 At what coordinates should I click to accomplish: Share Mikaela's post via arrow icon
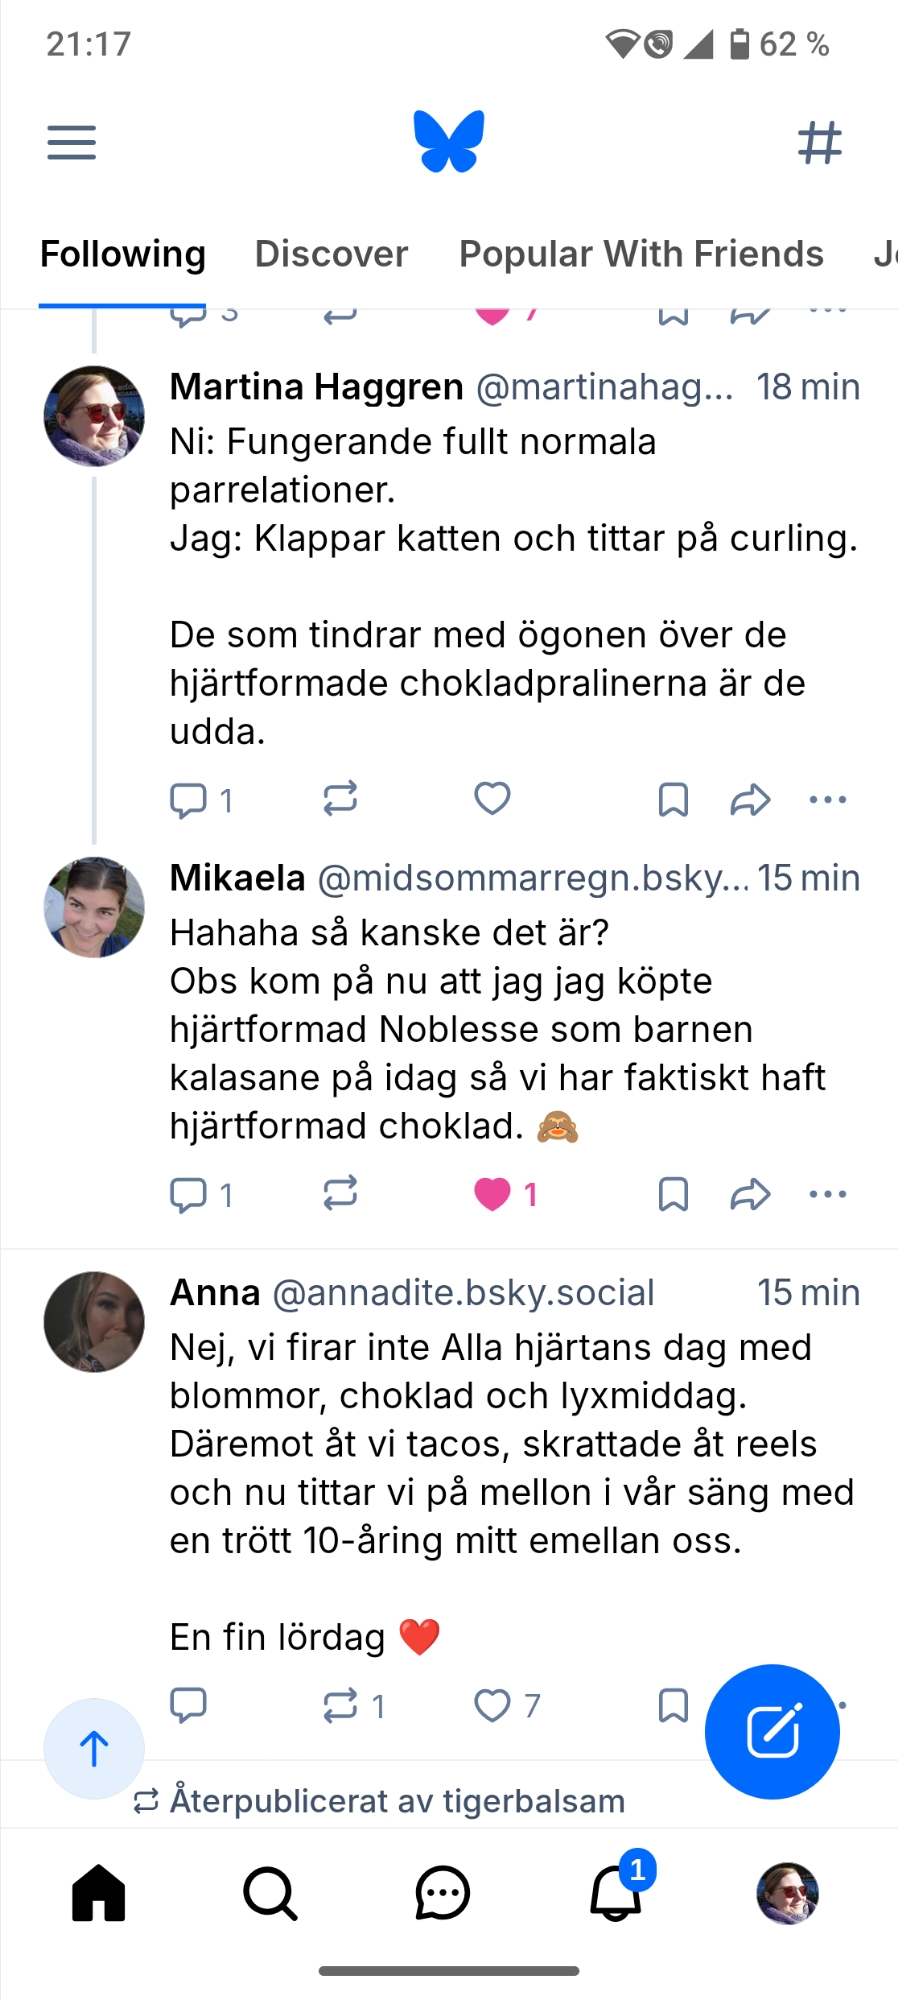click(x=750, y=1194)
